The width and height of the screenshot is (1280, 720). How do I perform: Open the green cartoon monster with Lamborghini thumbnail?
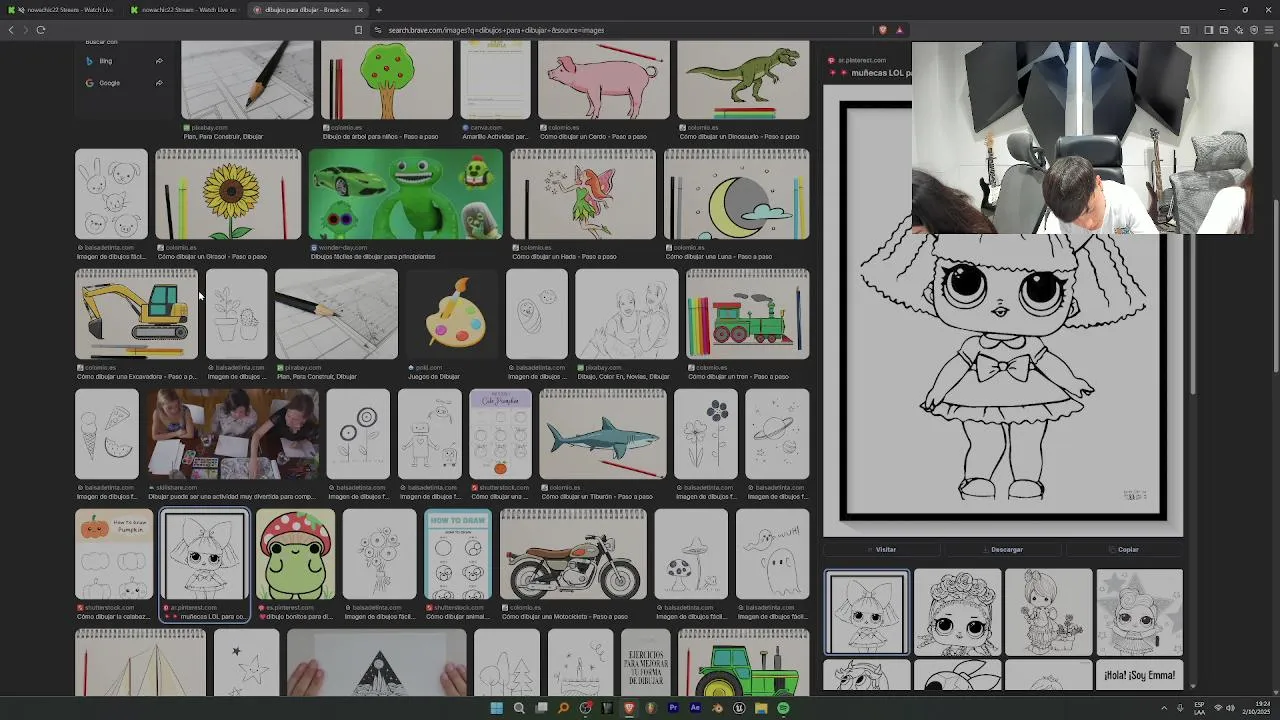point(405,194)
